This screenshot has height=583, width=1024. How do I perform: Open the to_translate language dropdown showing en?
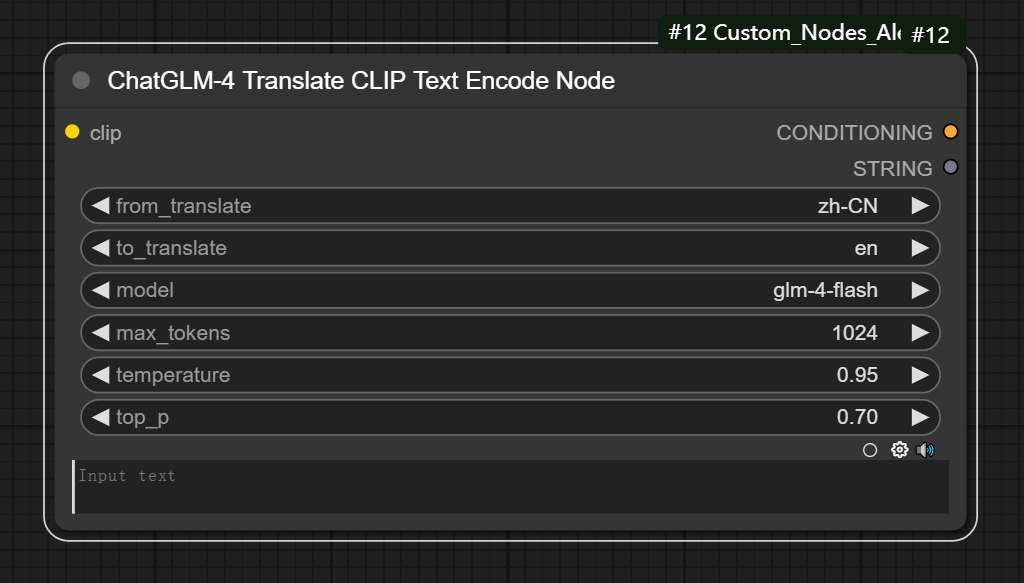pyautogui.click(x=510, y=248)
